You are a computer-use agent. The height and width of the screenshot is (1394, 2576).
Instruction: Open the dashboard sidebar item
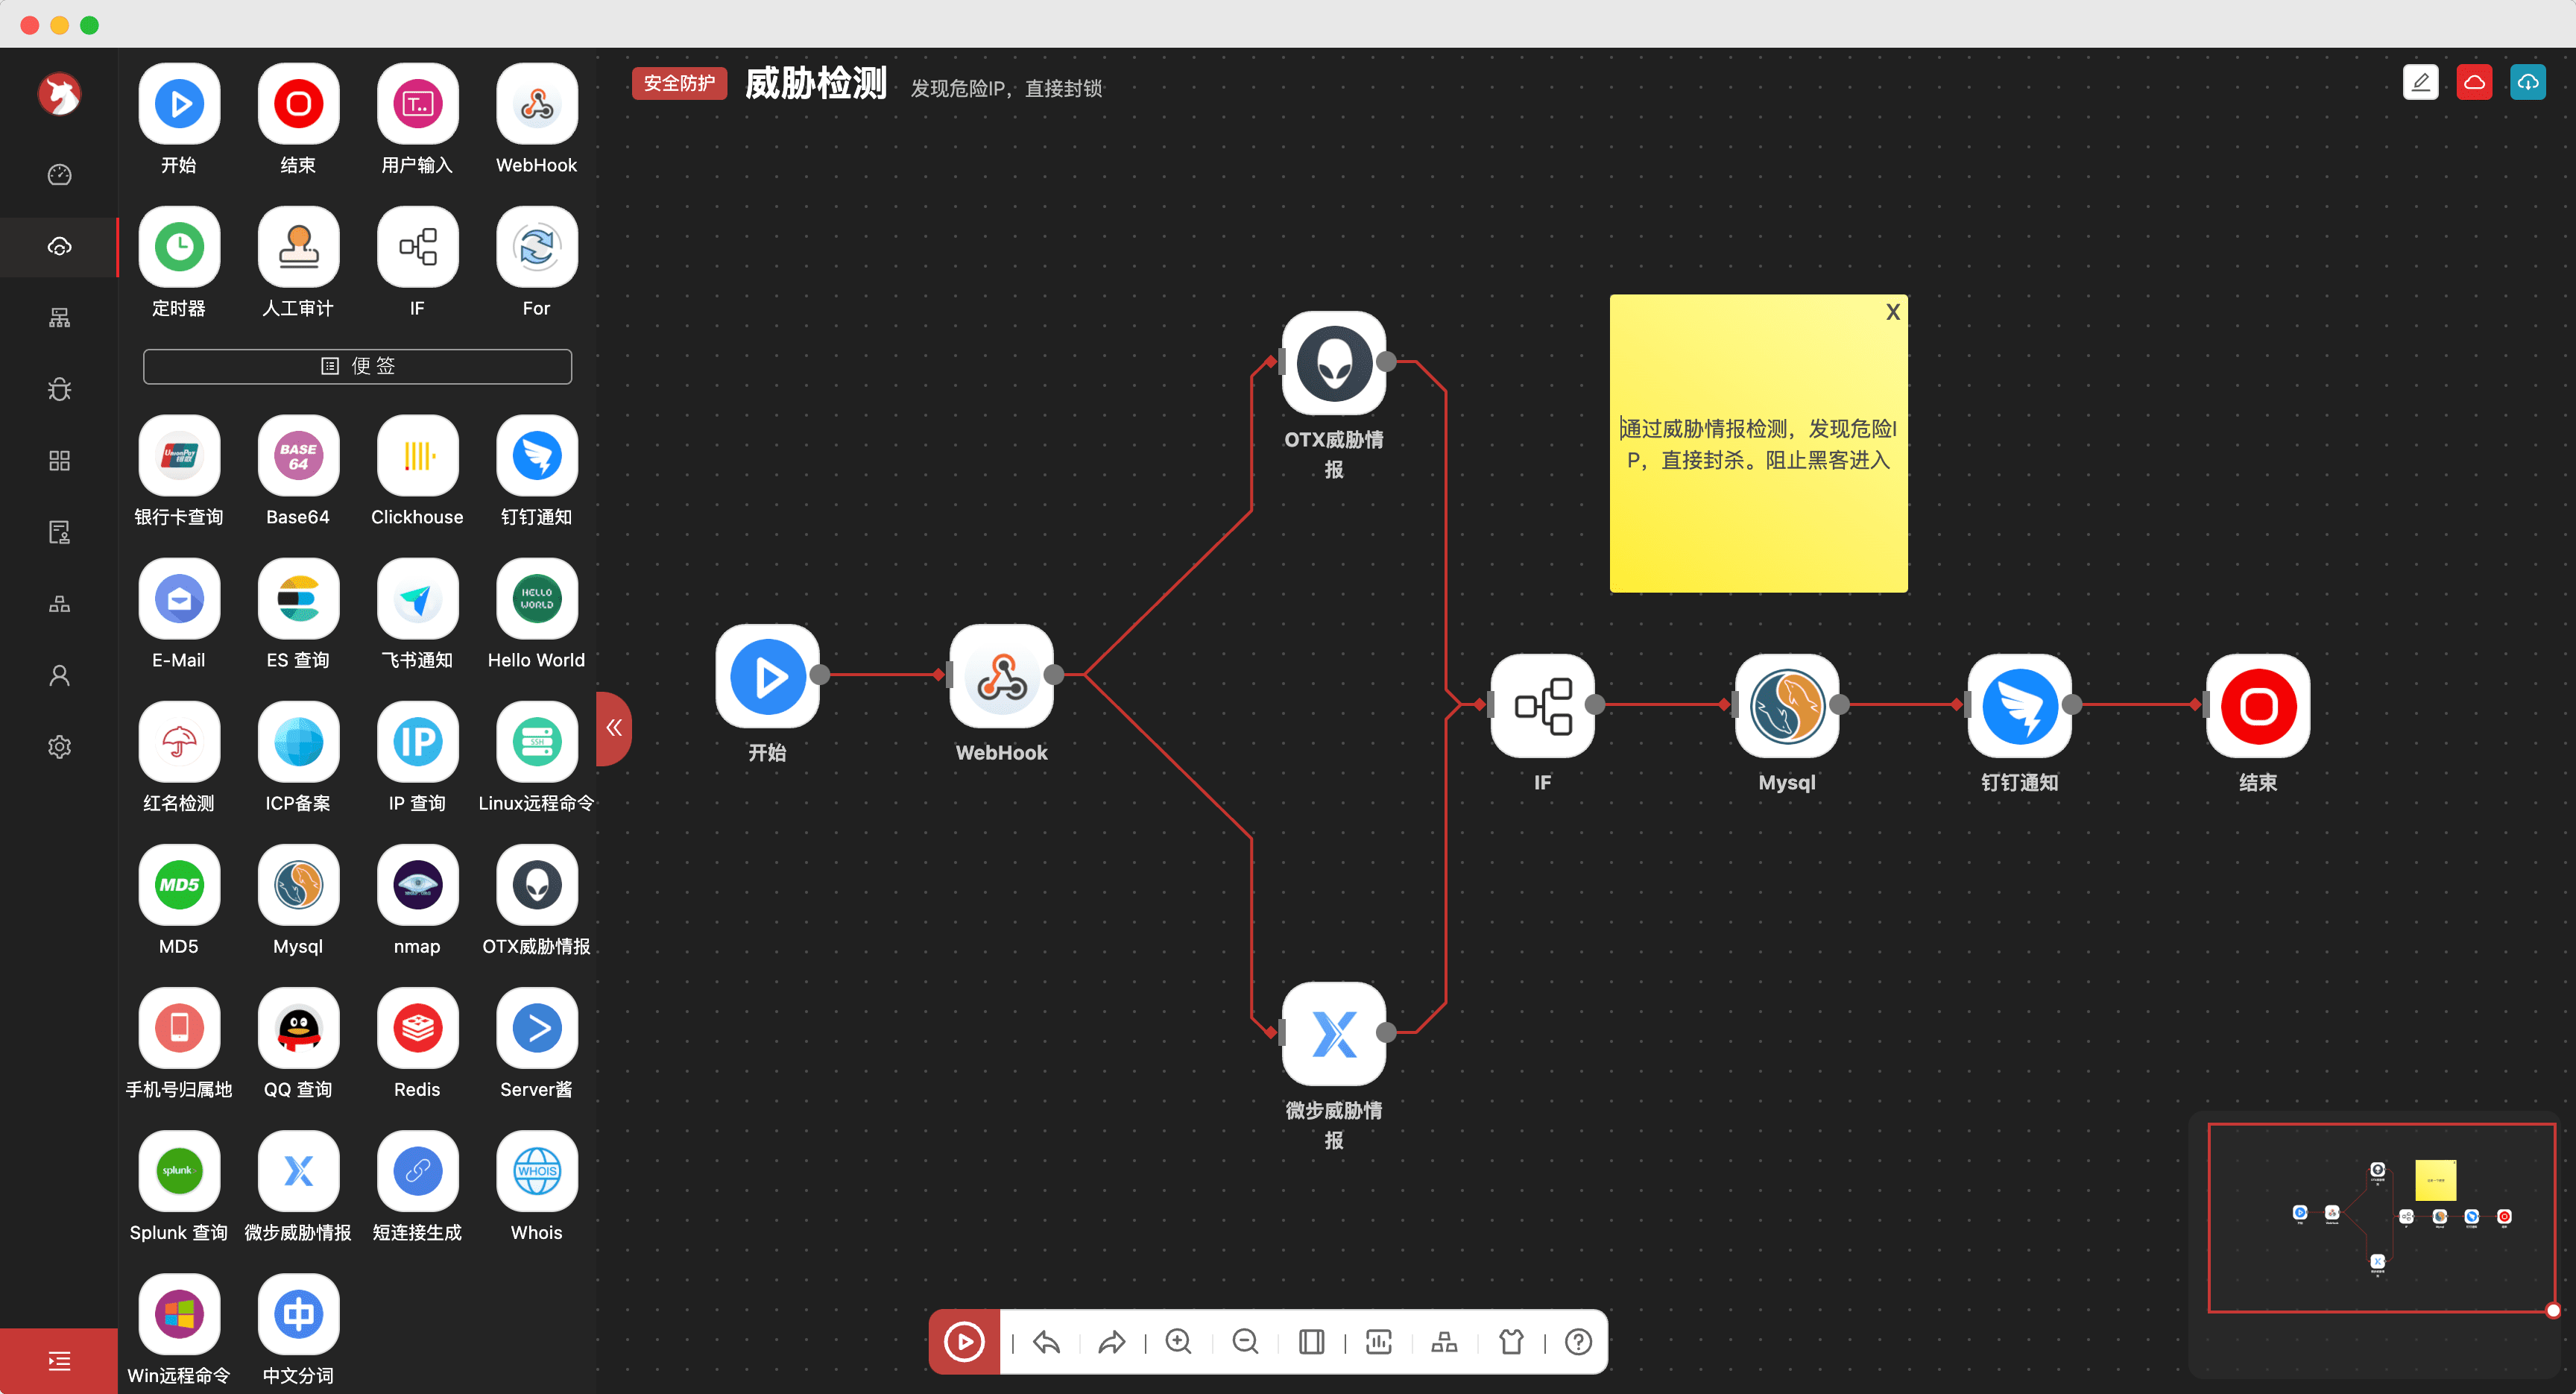59,175
